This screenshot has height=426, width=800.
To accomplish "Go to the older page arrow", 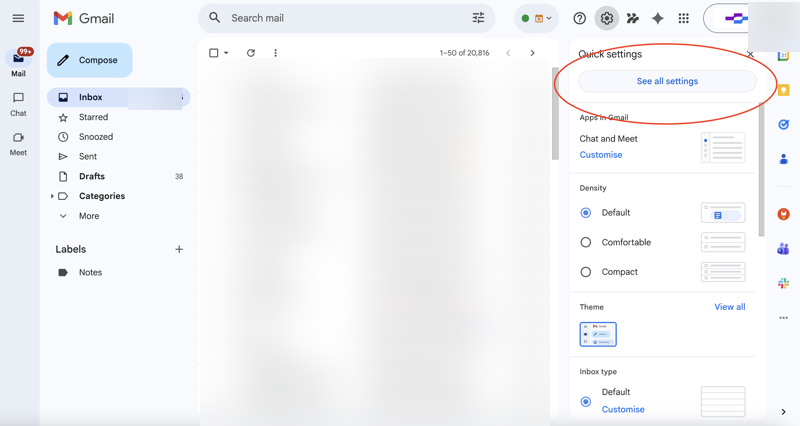I will coord(532,53).
